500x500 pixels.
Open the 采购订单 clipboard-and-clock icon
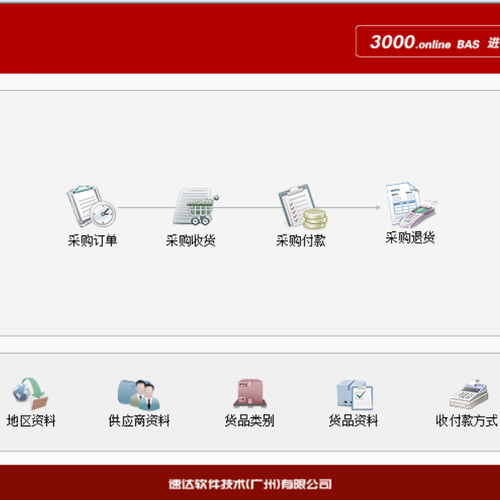coord(92,207)
